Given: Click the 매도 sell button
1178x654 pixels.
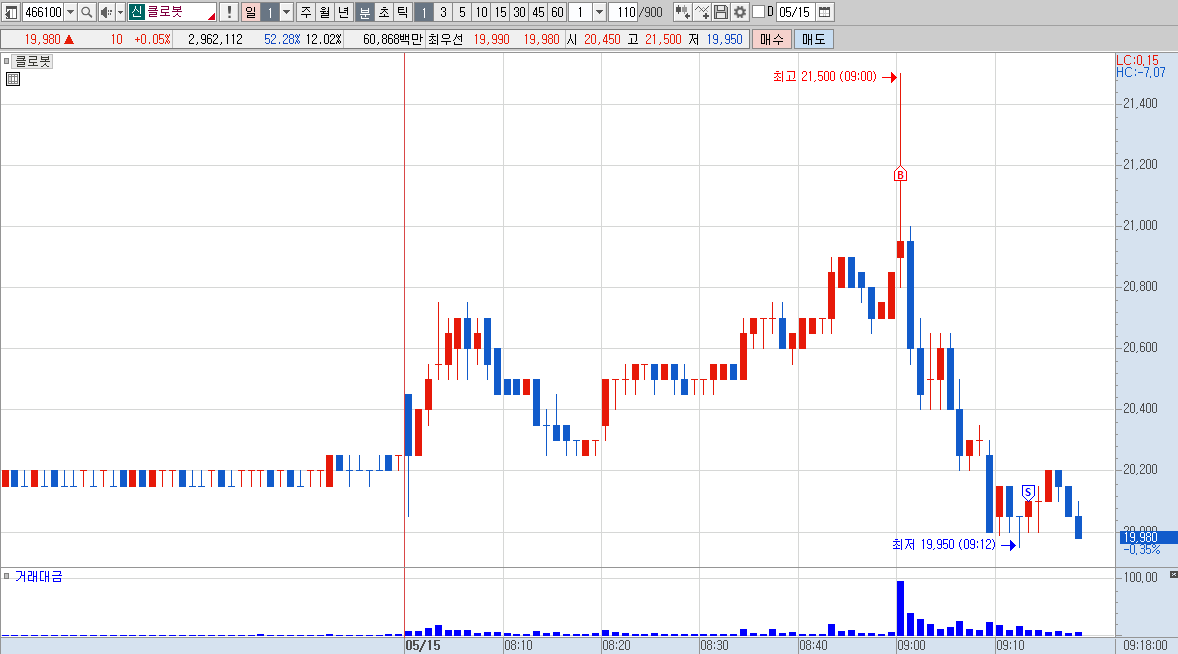Looking at the screenshot, I should point(814,39).
